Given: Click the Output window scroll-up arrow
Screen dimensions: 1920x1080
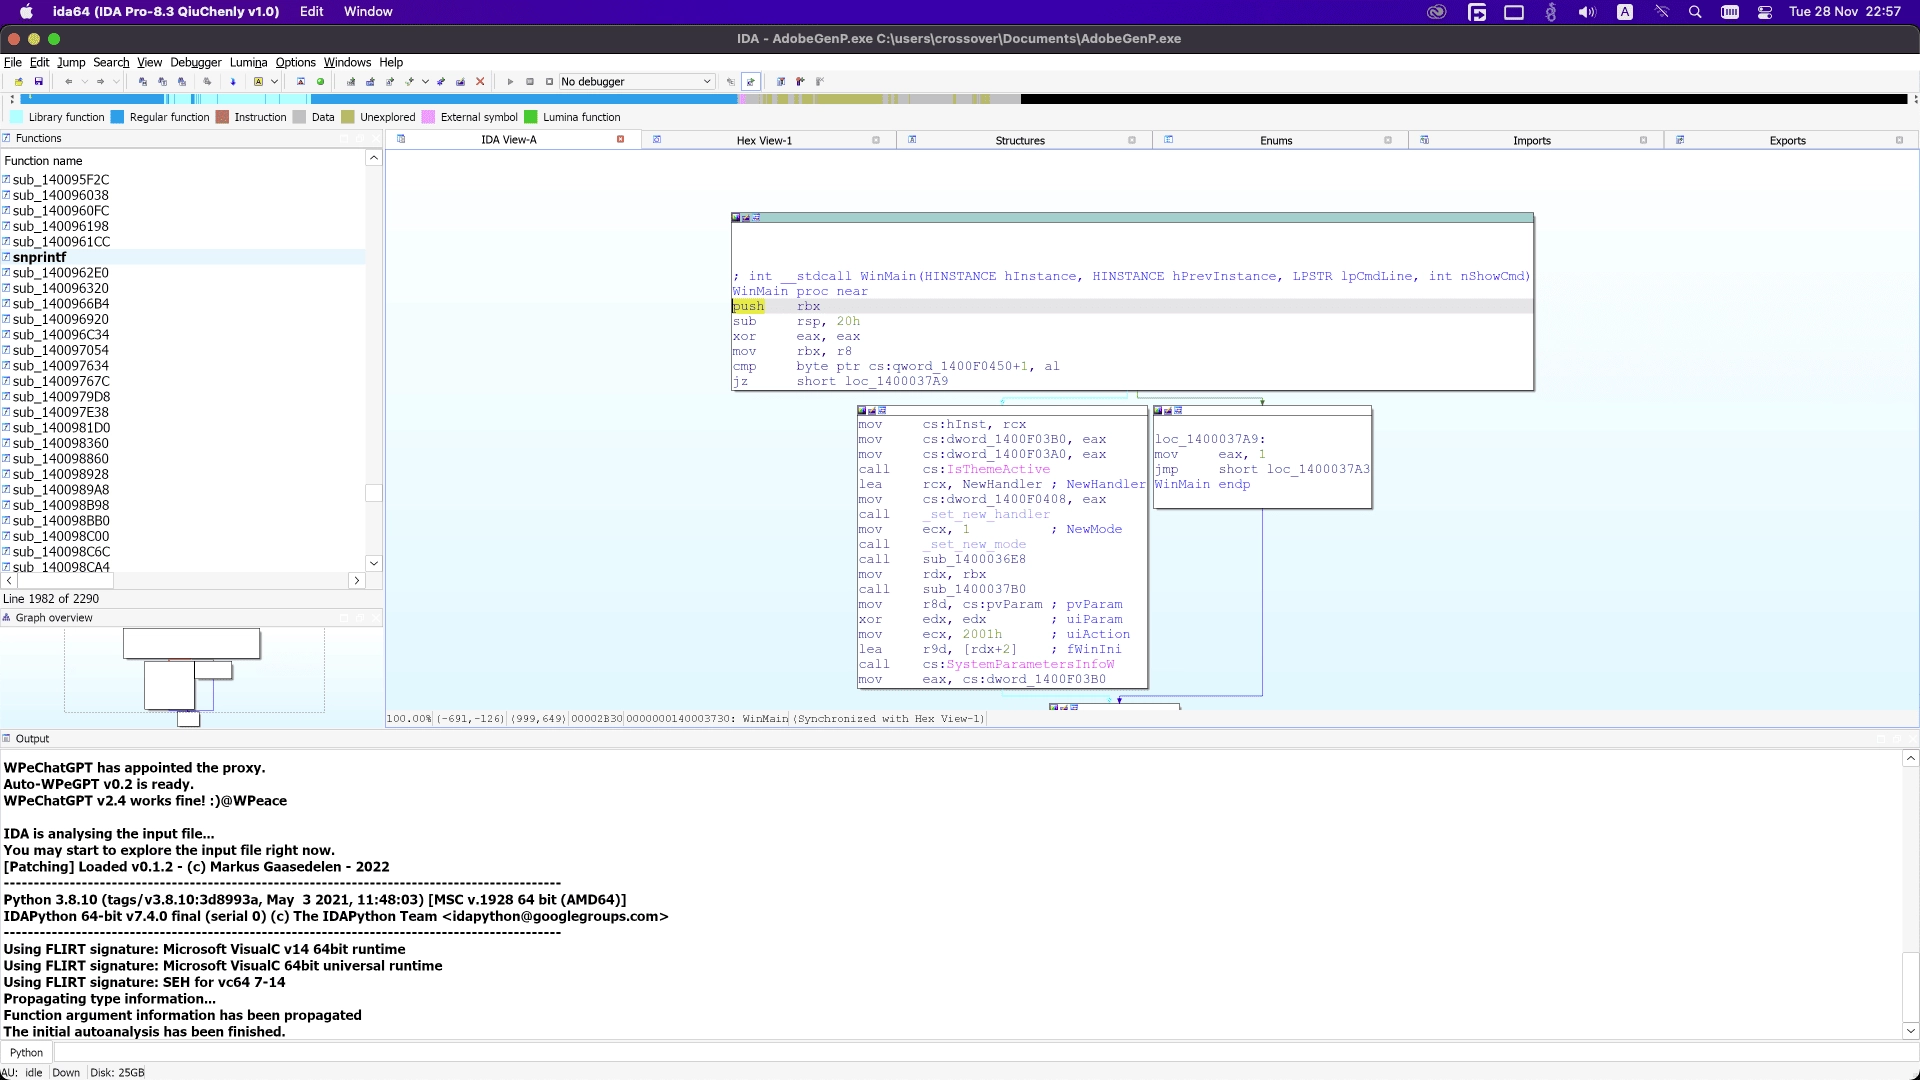Looking at the screenshot, I should 1910,759.
